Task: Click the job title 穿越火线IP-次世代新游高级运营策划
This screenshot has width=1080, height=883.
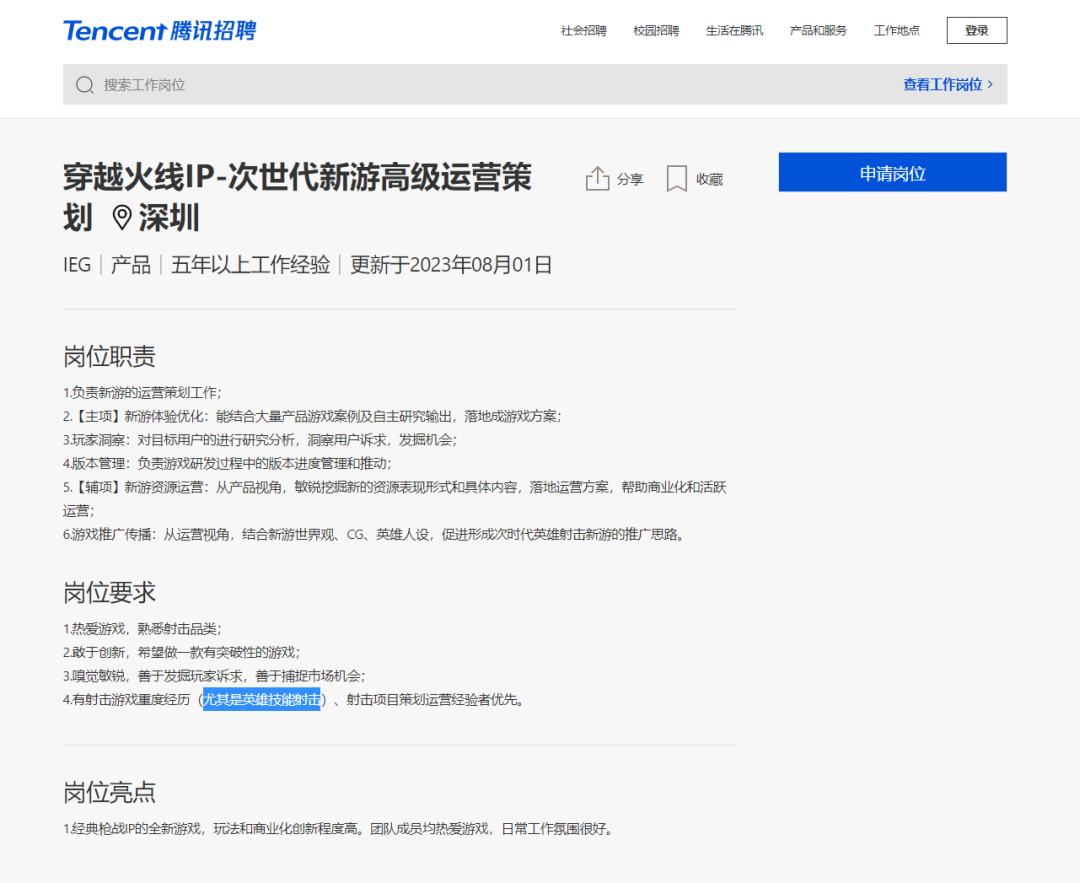Action: point(298,197)
